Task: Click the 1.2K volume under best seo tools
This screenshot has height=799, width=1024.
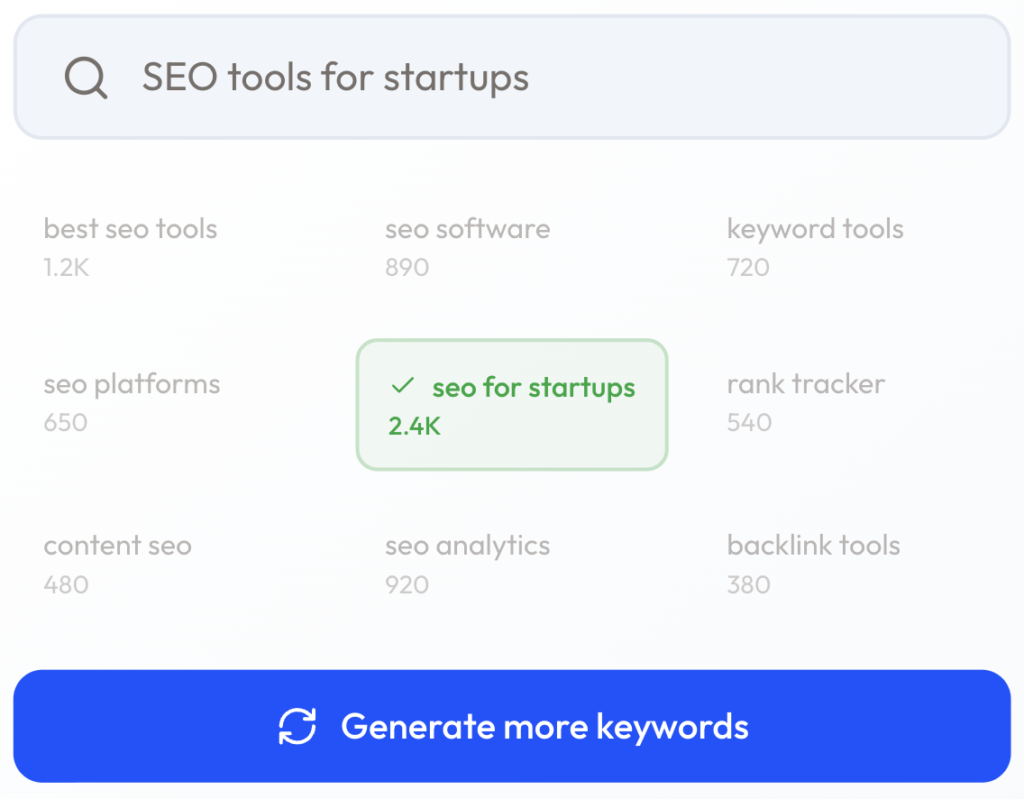Action: pos(66,267)
